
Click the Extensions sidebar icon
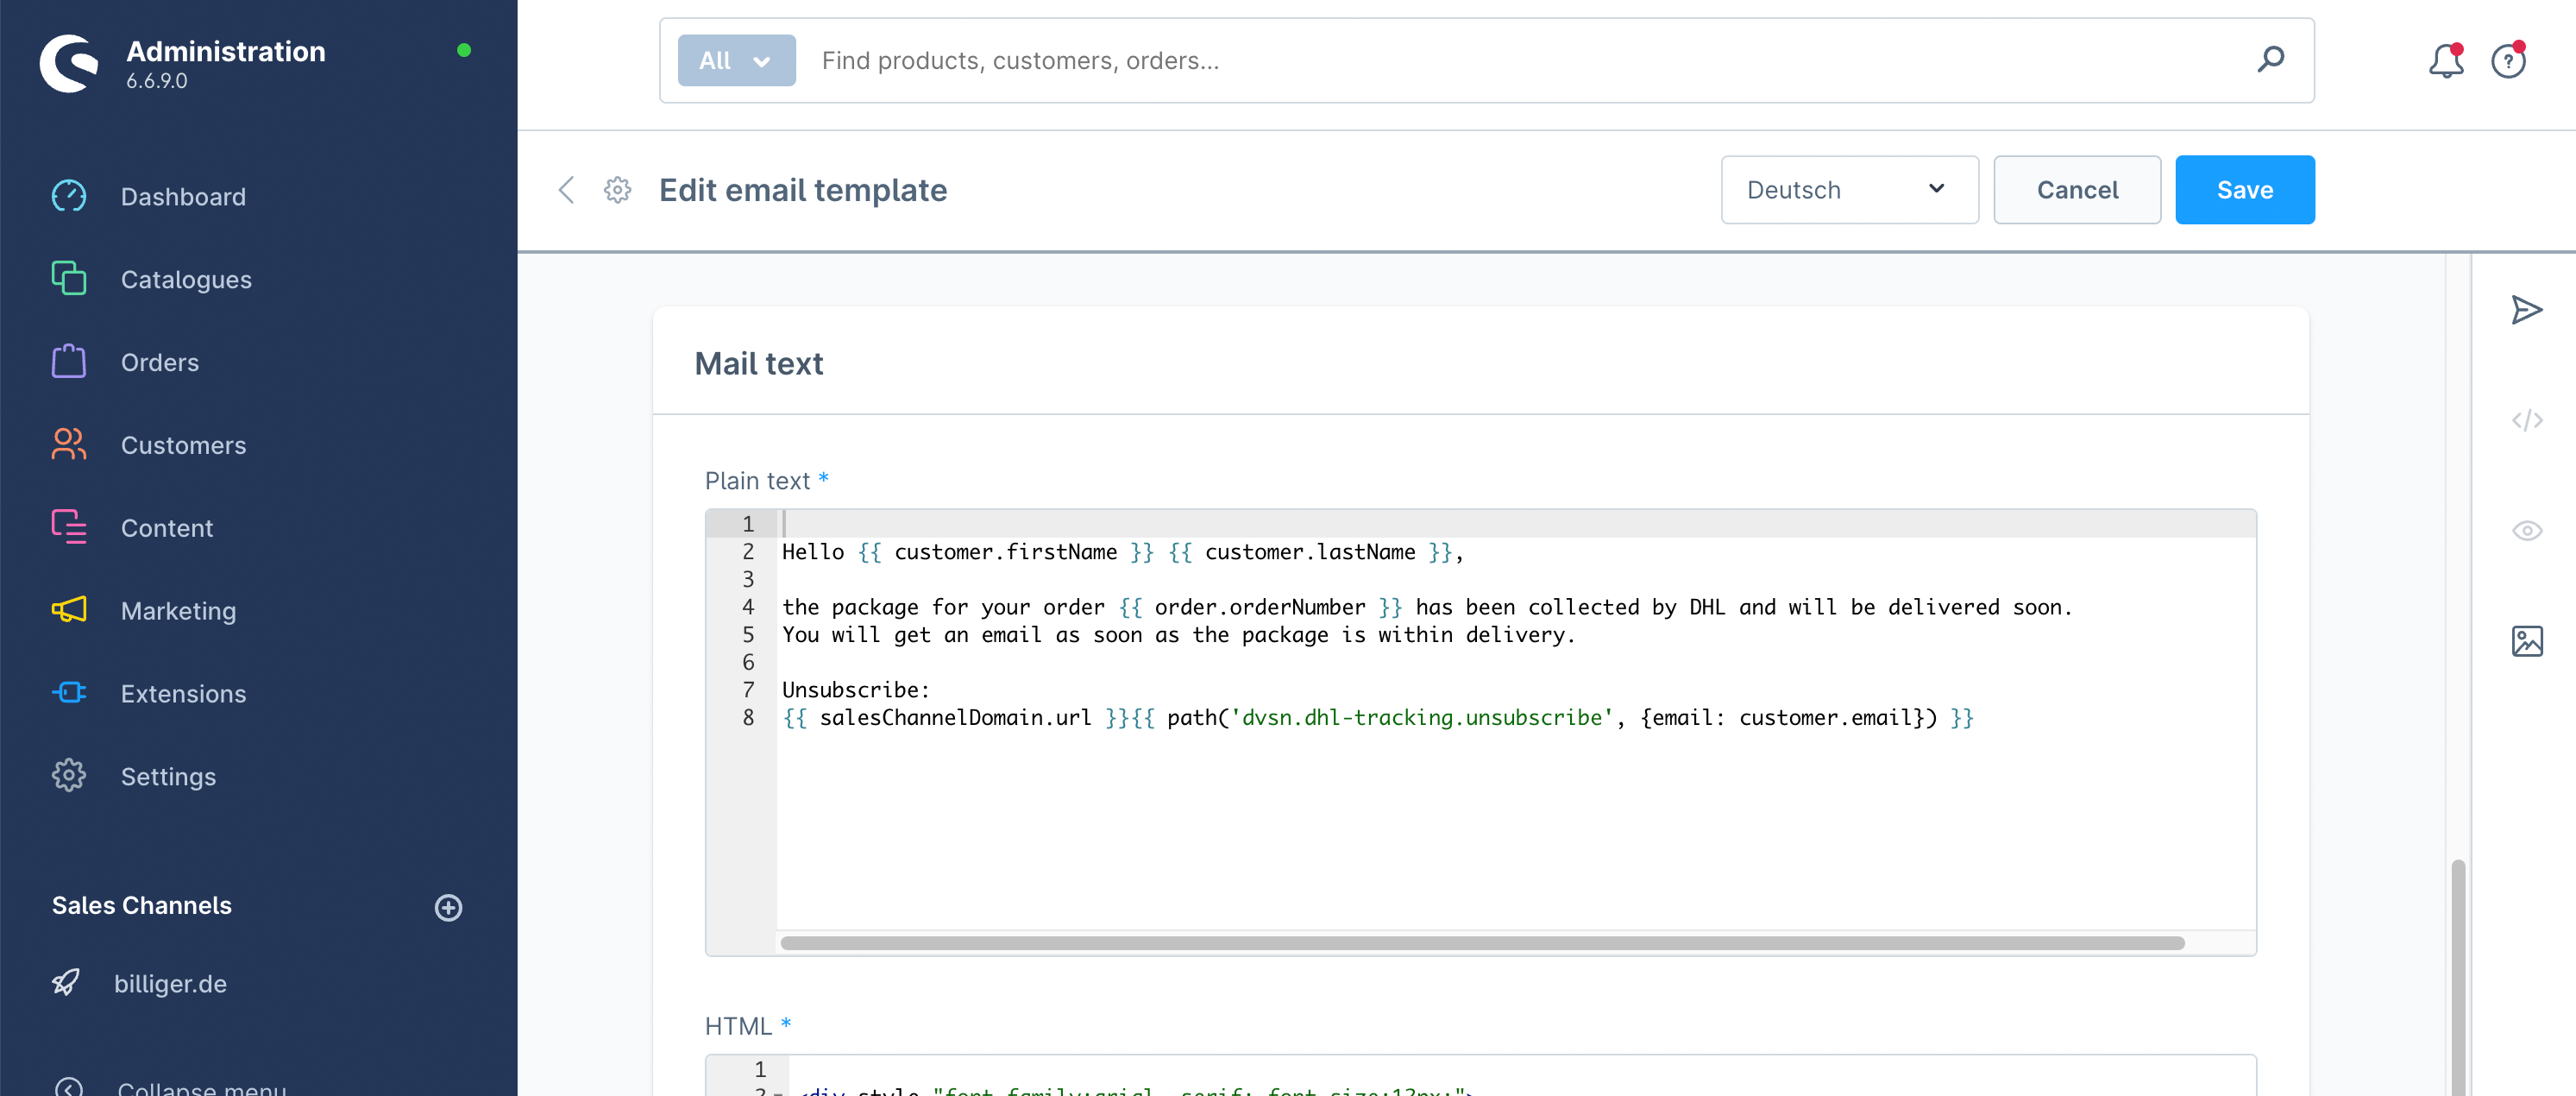pyautogui.click(x=67, y=692)
